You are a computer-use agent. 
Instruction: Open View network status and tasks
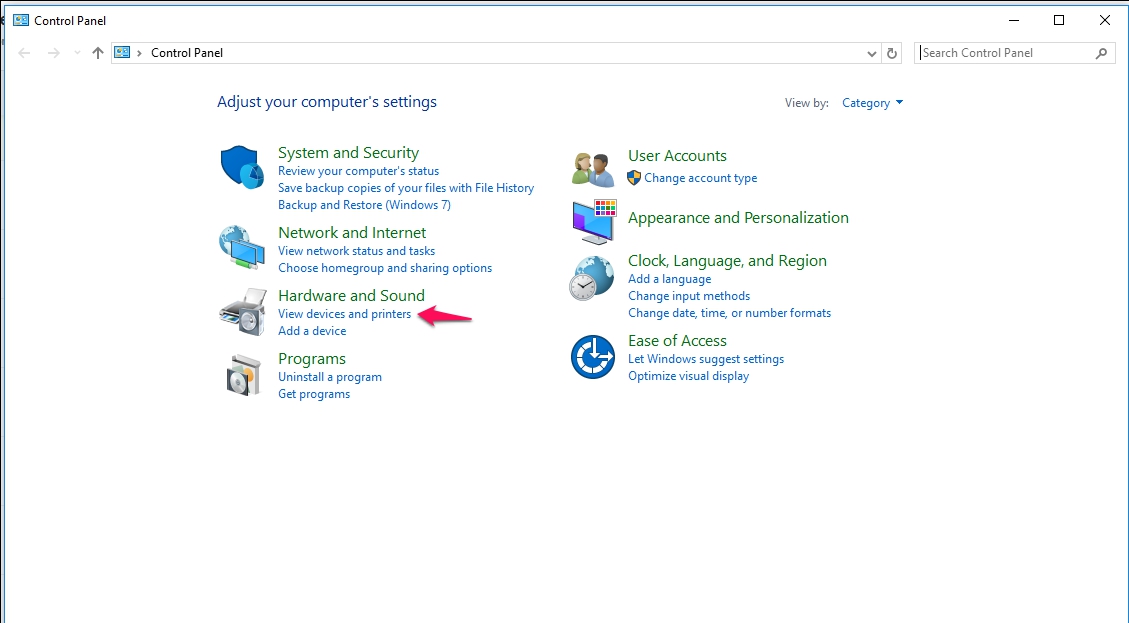click(356, 251)
